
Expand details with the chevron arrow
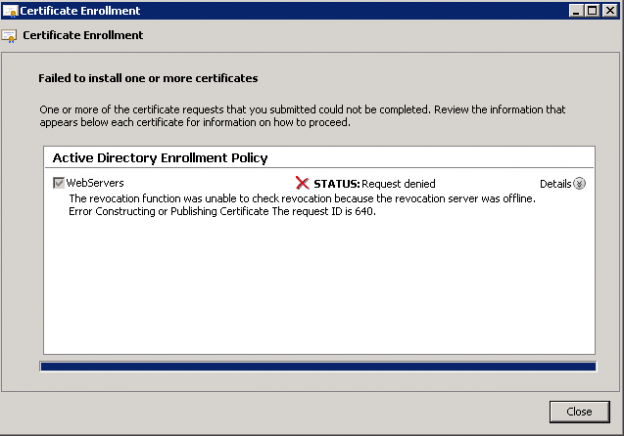[579, 183]
